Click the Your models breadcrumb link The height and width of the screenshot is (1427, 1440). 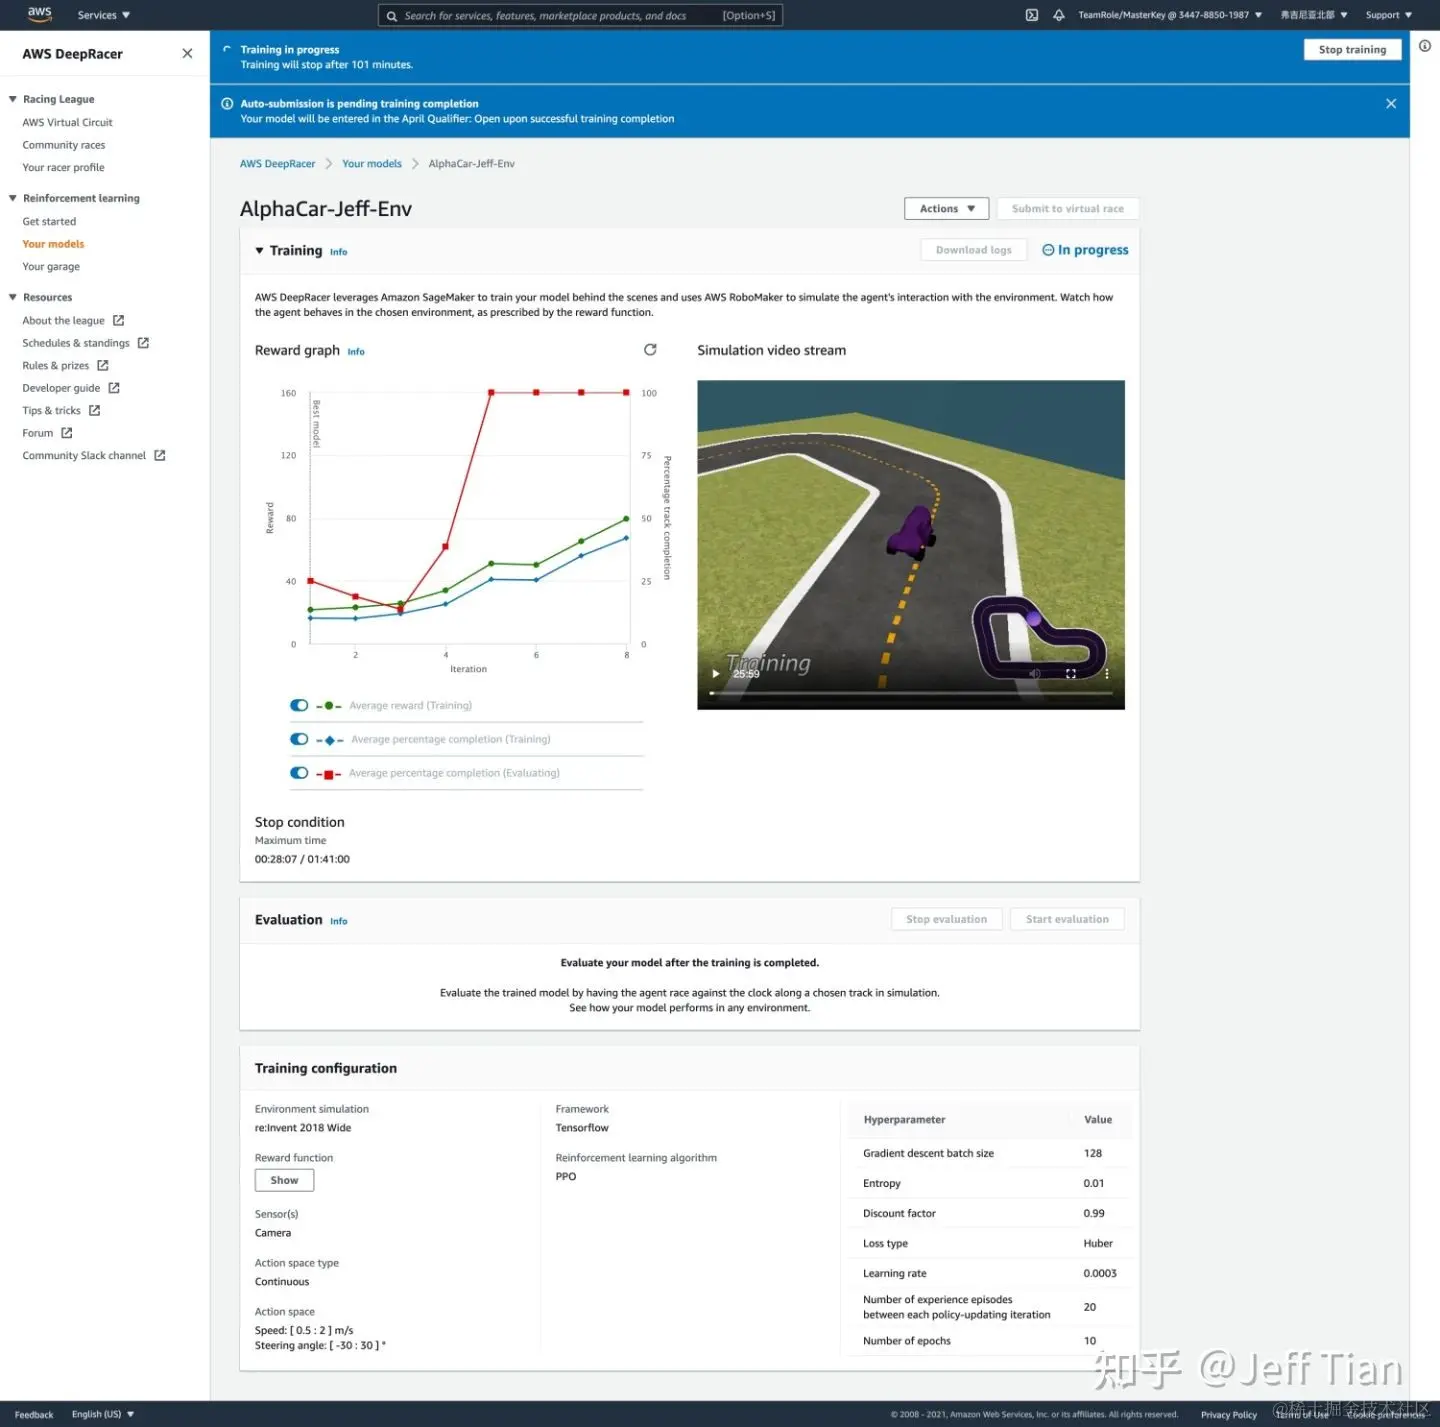click(x=372, y=164)
